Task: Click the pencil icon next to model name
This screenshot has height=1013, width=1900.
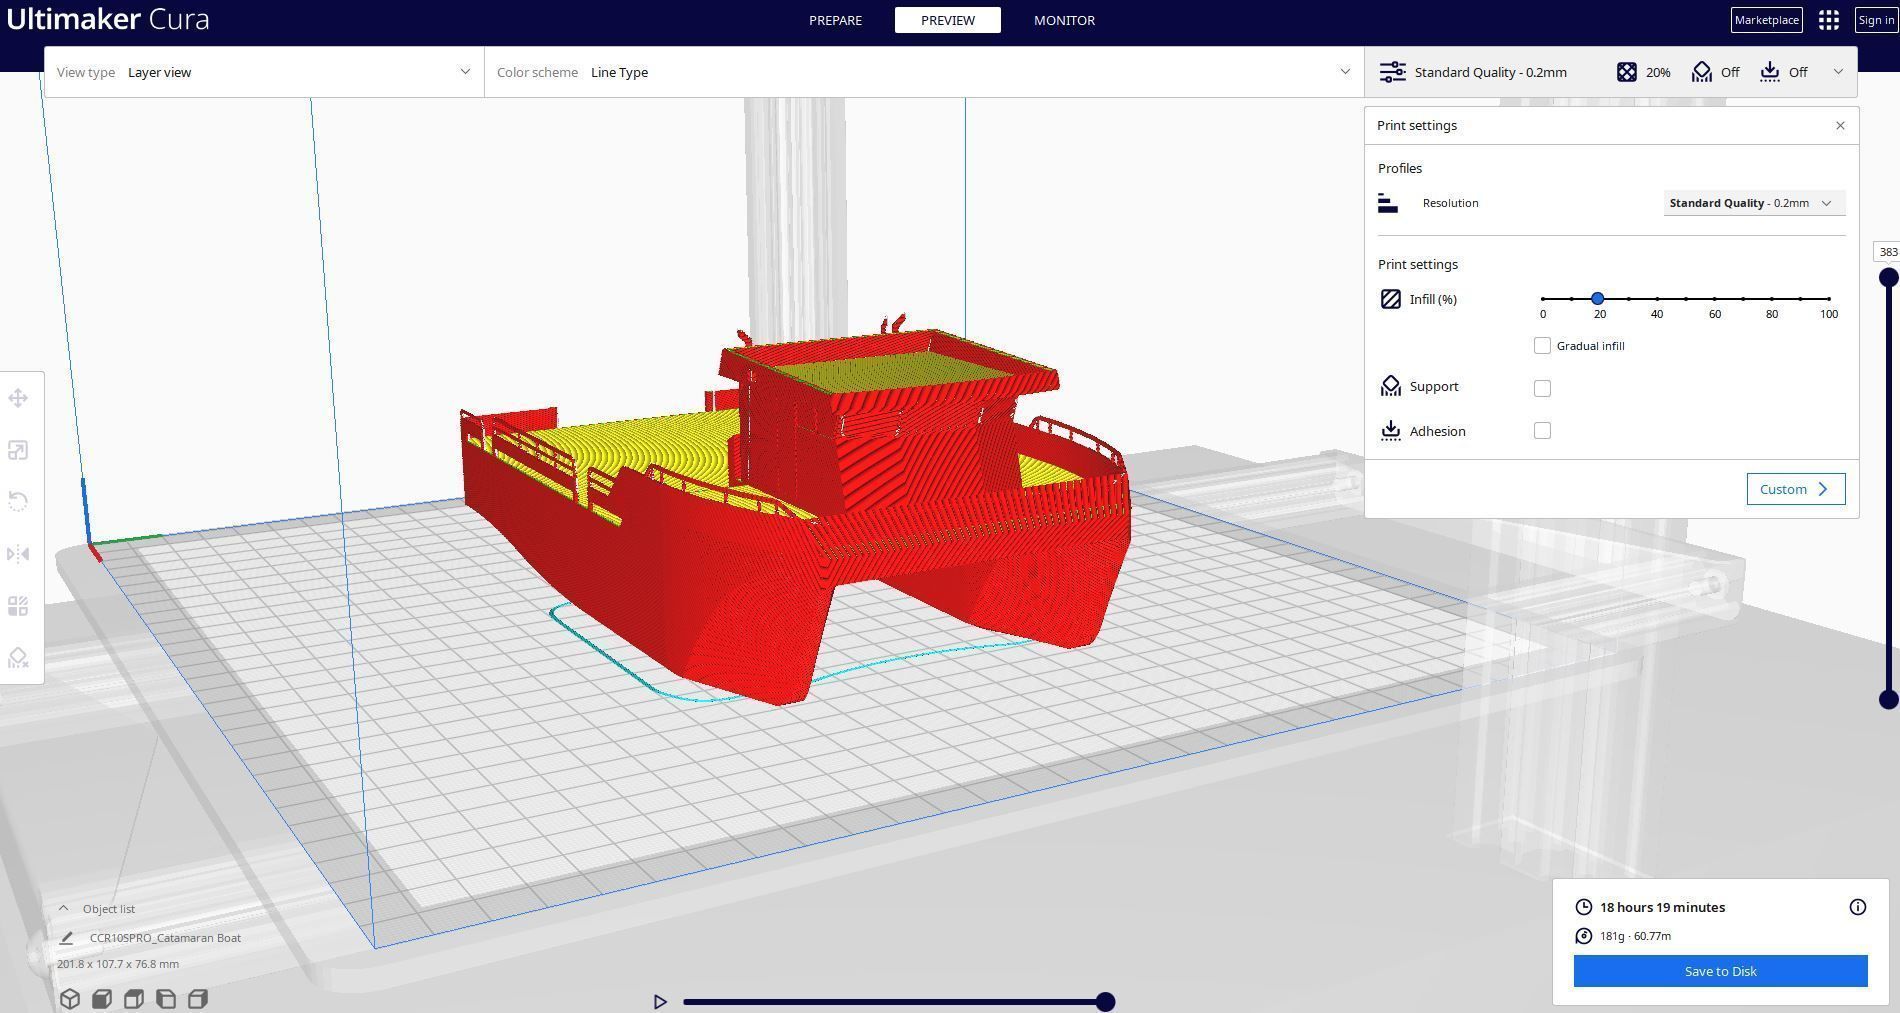Action: 66,938
